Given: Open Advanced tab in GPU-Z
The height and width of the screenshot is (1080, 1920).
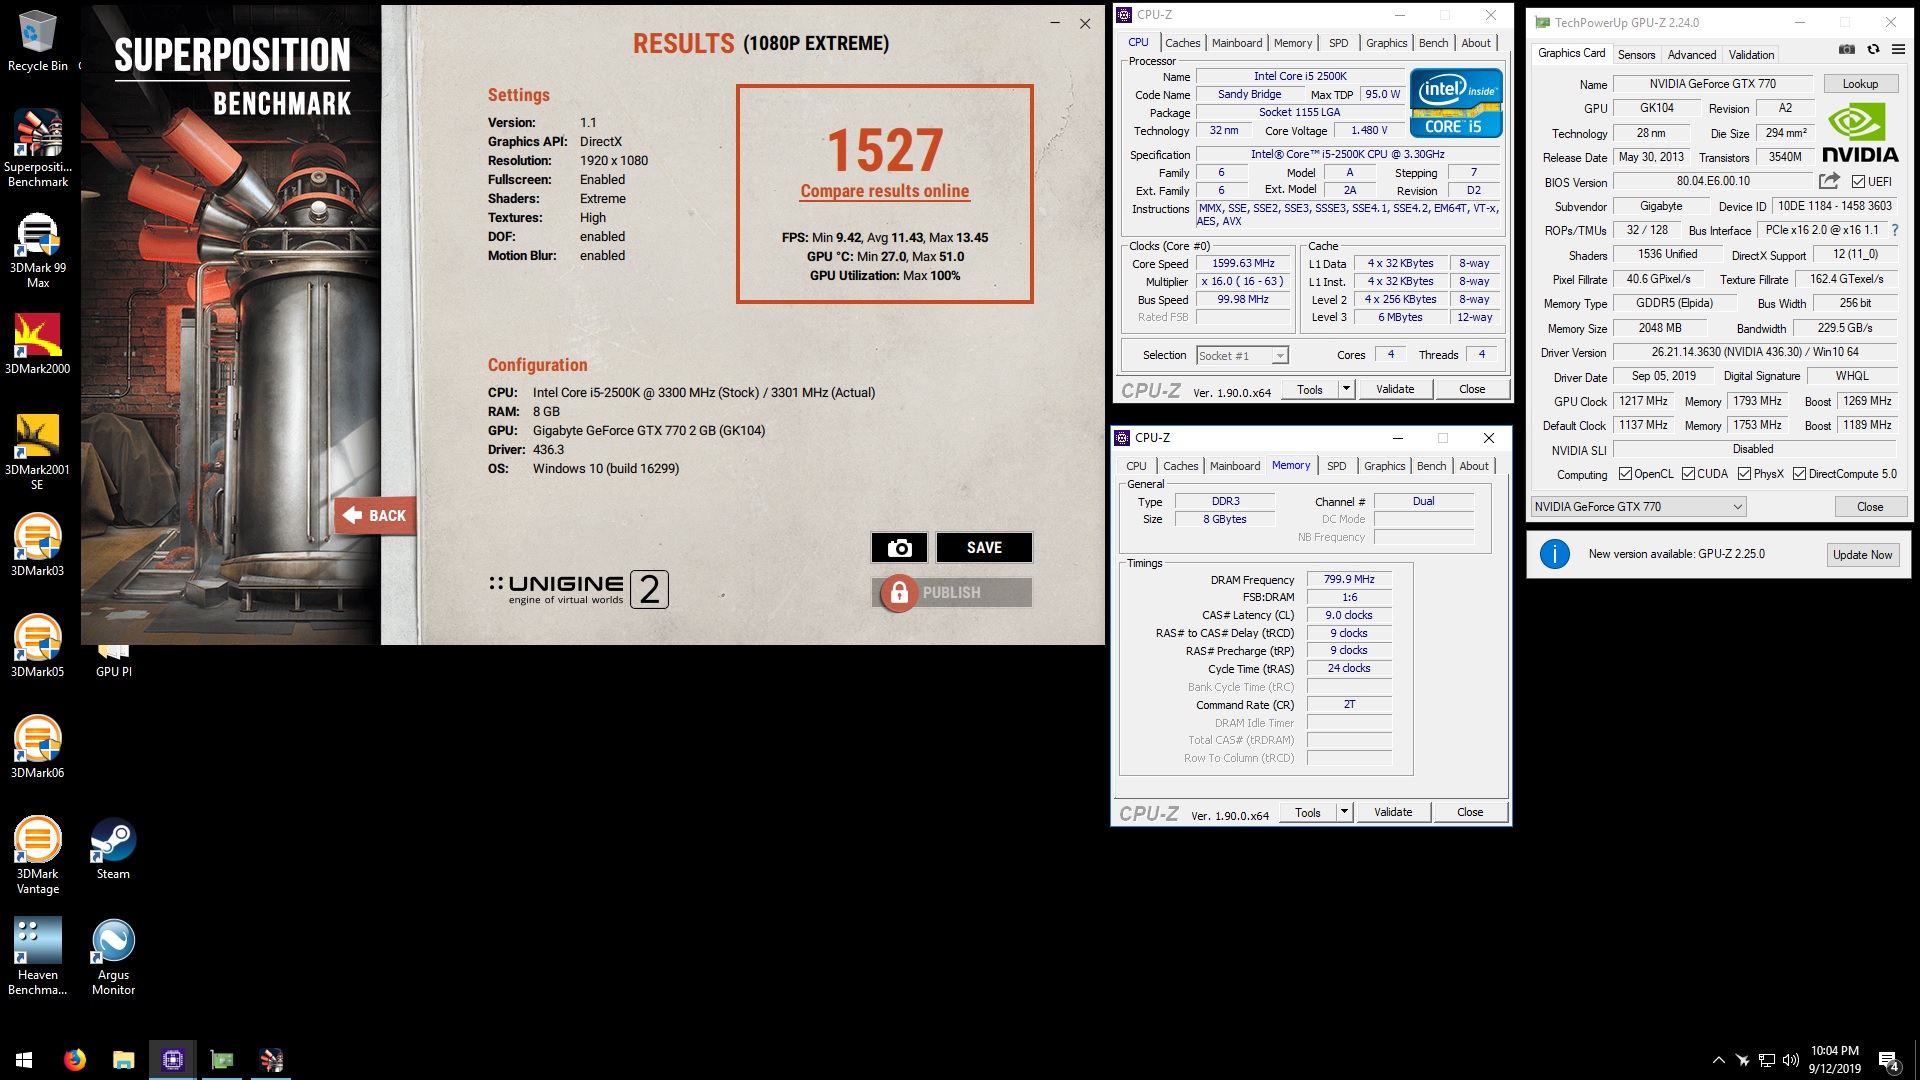Looking at the screenshot, I should pyautogui.click(x=1692, y=55).
